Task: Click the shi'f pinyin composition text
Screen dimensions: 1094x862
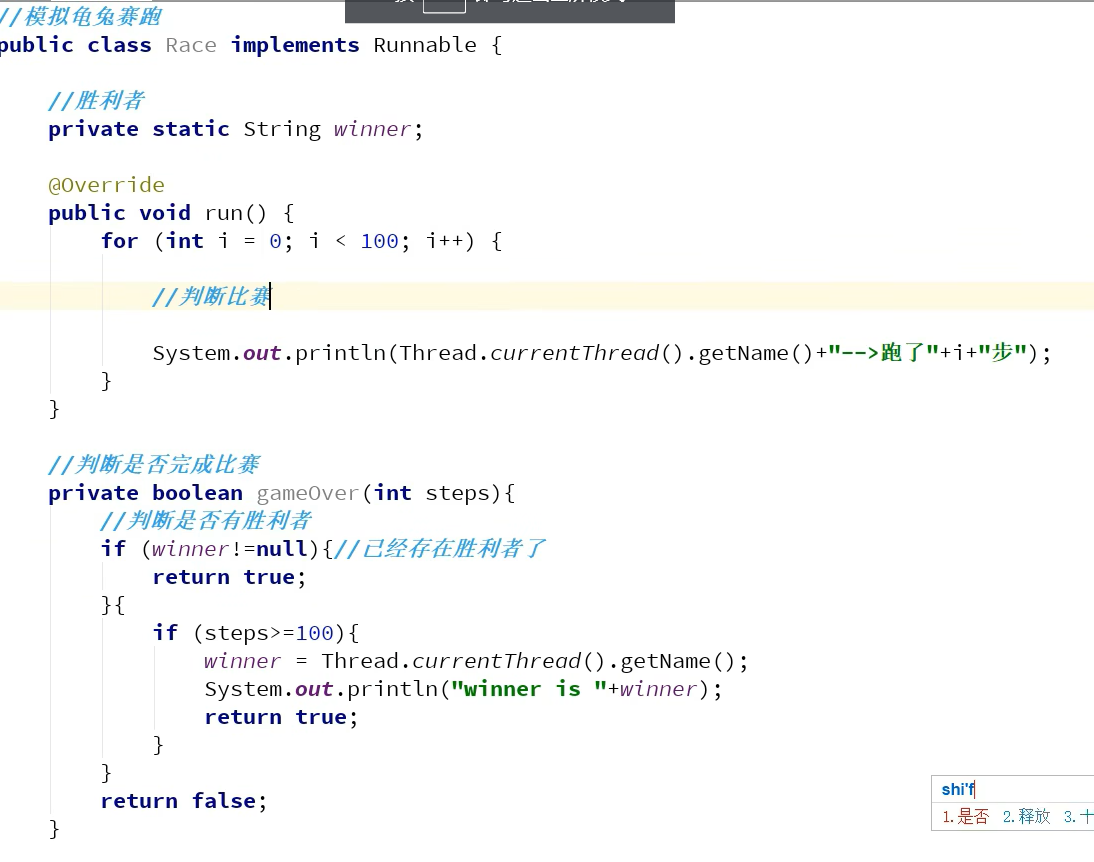Action: pos(957,789)
